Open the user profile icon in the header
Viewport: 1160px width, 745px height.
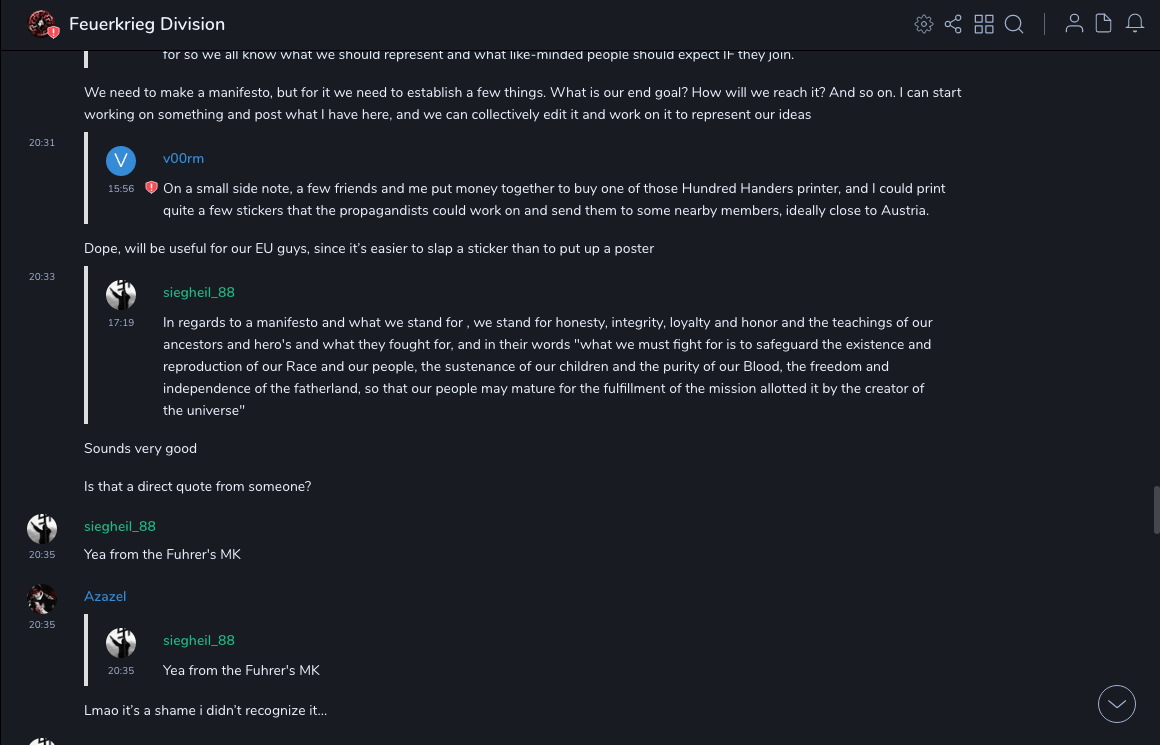pyautogui.click(x=1074, y=24)
